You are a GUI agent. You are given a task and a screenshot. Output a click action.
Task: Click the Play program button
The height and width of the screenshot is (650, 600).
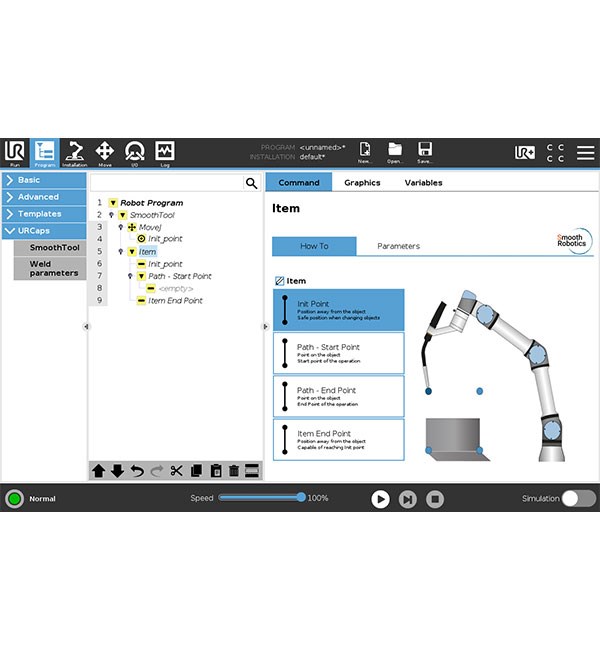click(380, 499)
